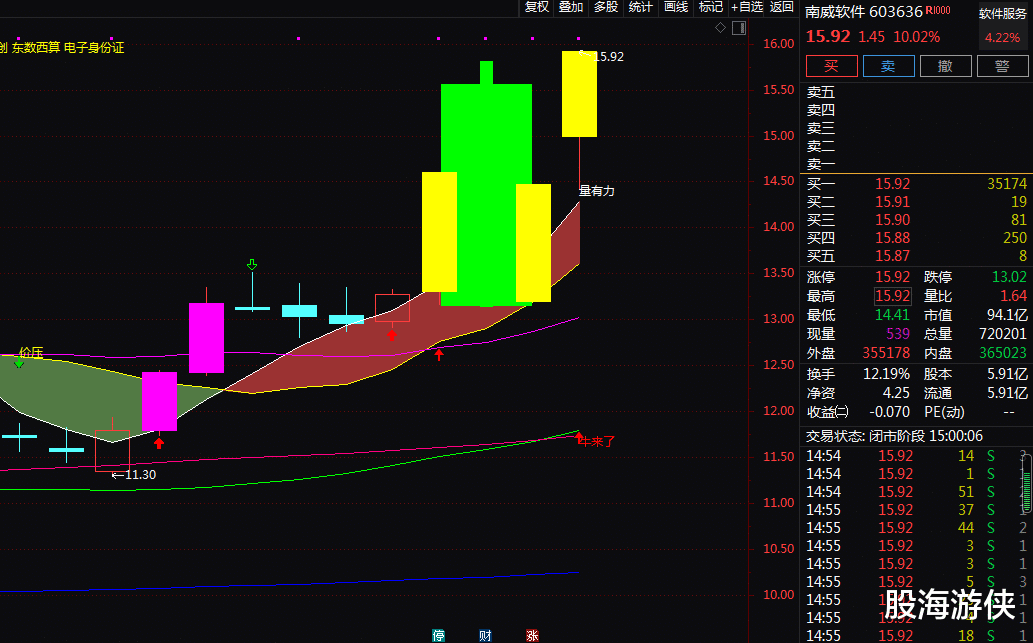Click the 换手 value 12.19%
1033x643 pixels.
[887, 374]
